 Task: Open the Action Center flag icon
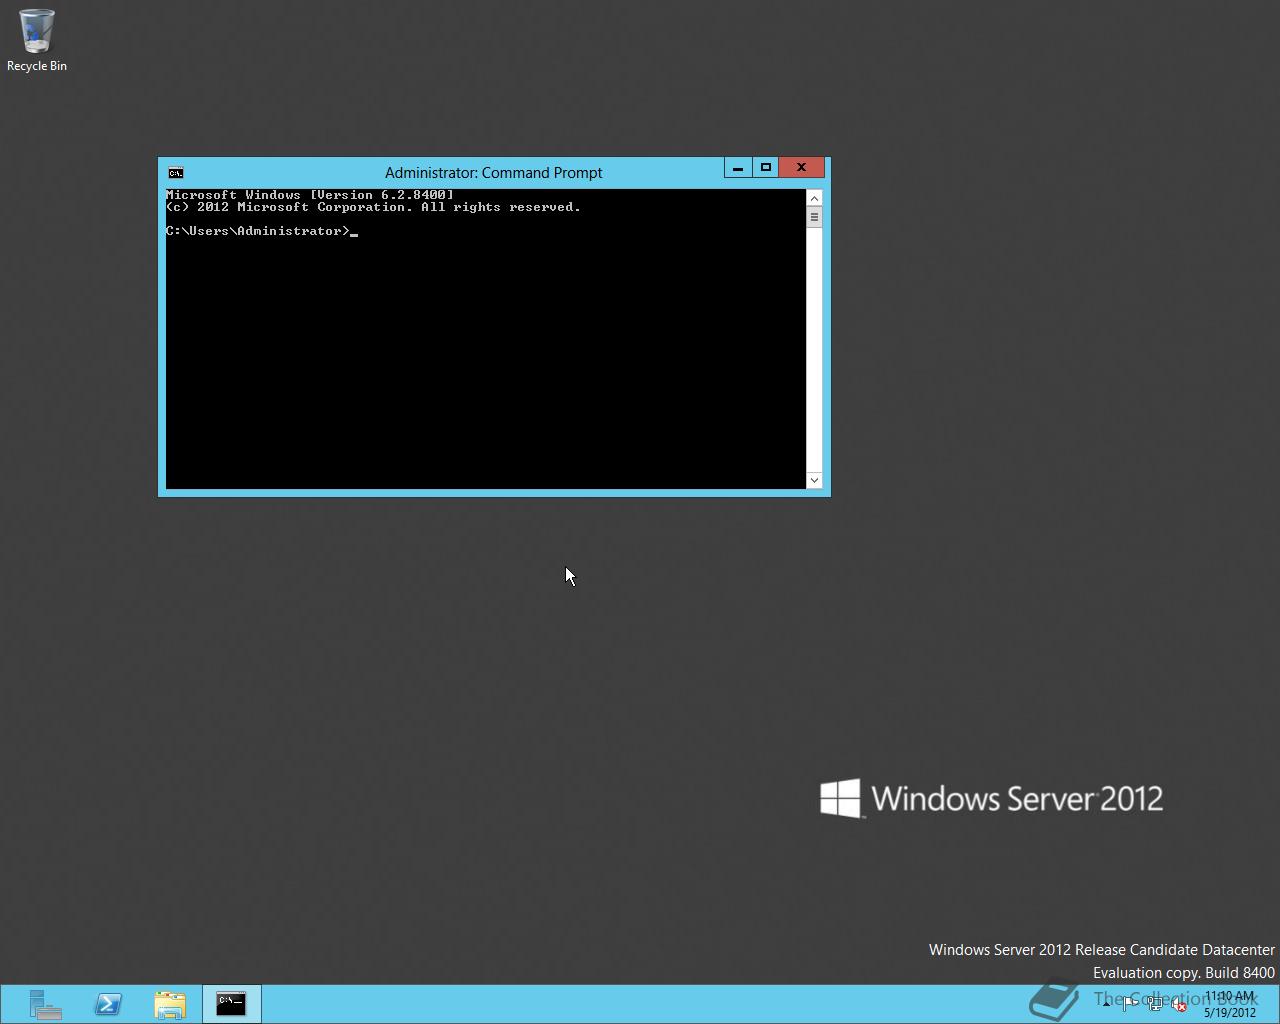click(1130, 1004)
